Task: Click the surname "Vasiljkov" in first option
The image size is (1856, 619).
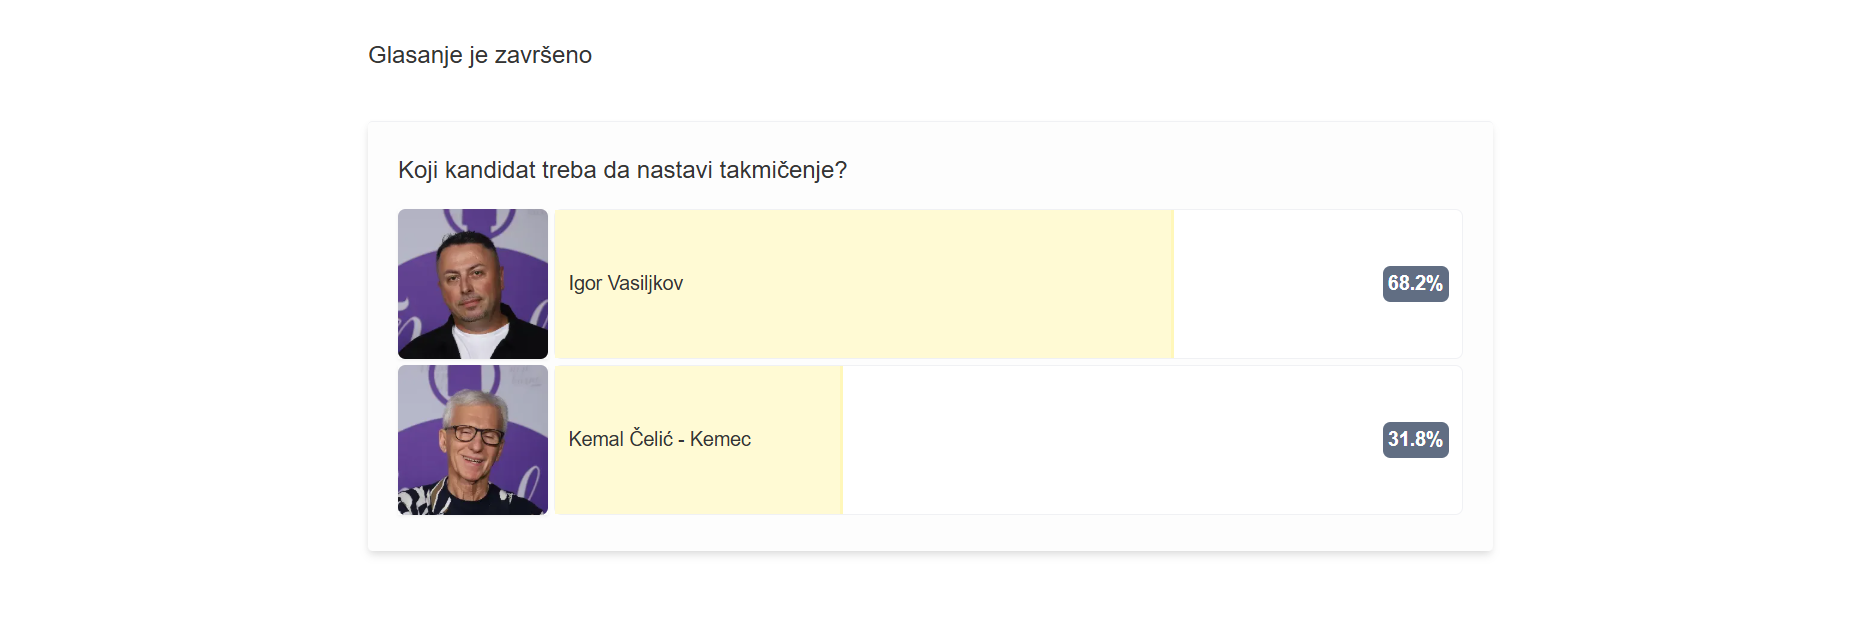Action: 645,284
